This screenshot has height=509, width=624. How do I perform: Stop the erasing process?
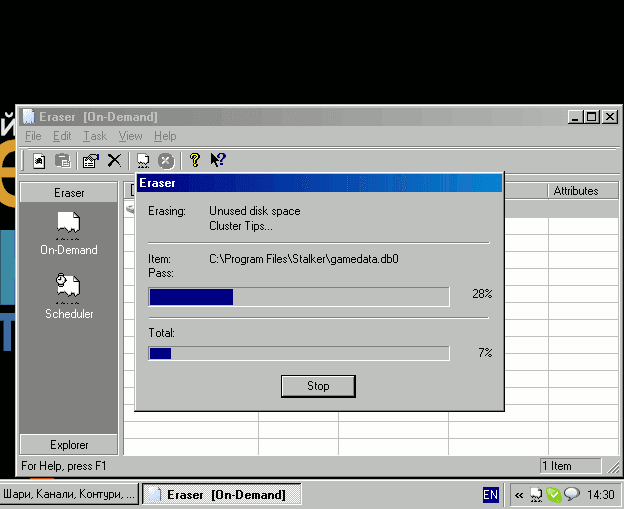tap(318, 386)
